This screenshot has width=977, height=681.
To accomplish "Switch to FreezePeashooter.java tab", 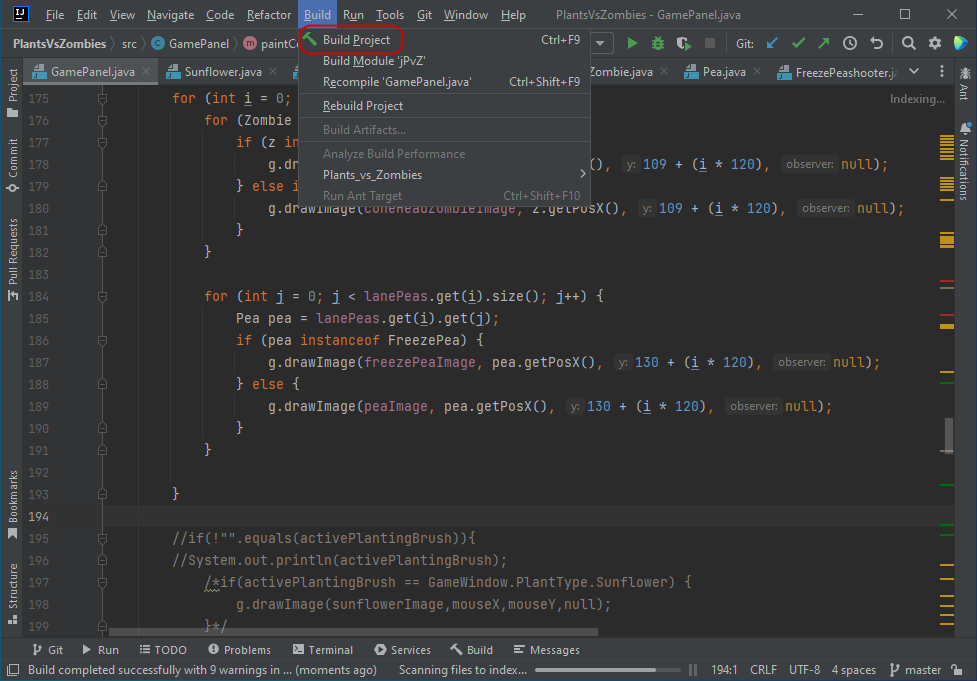I will (x=837, y=72).
